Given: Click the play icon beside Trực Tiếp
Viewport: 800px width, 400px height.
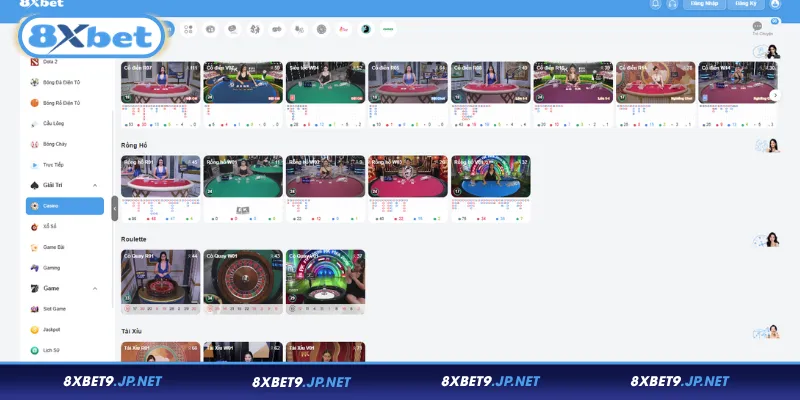Looking at the screenshot, I should [34, 165].
